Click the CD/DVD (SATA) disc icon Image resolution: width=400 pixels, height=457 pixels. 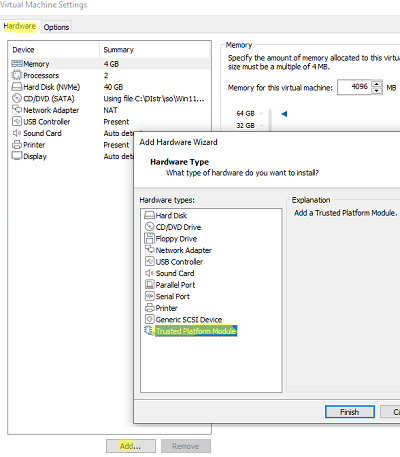17,98
